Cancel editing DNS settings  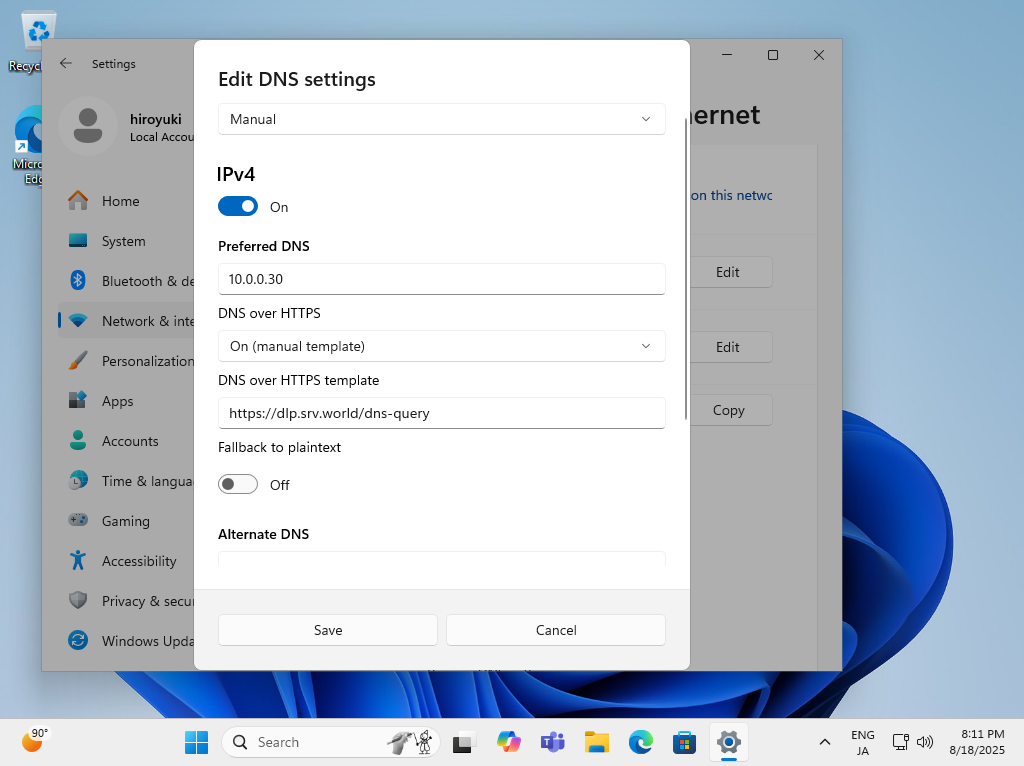[556, 630]
